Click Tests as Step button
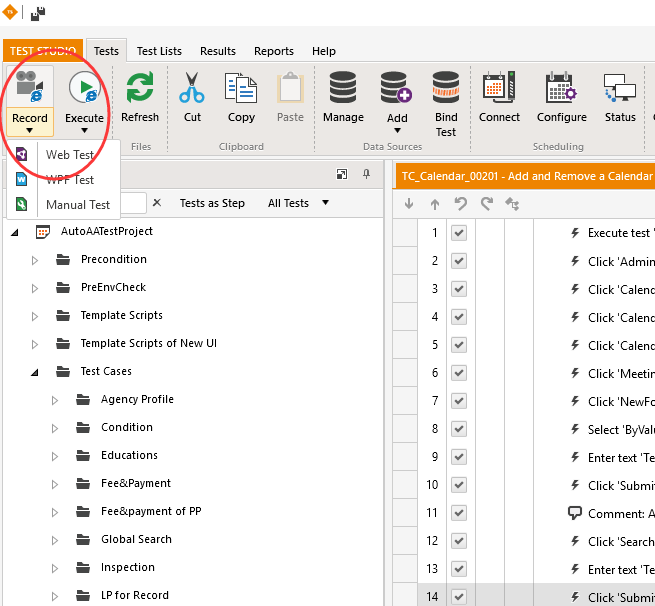The width and height of the screenshot is (655, 606). point(212,203)
